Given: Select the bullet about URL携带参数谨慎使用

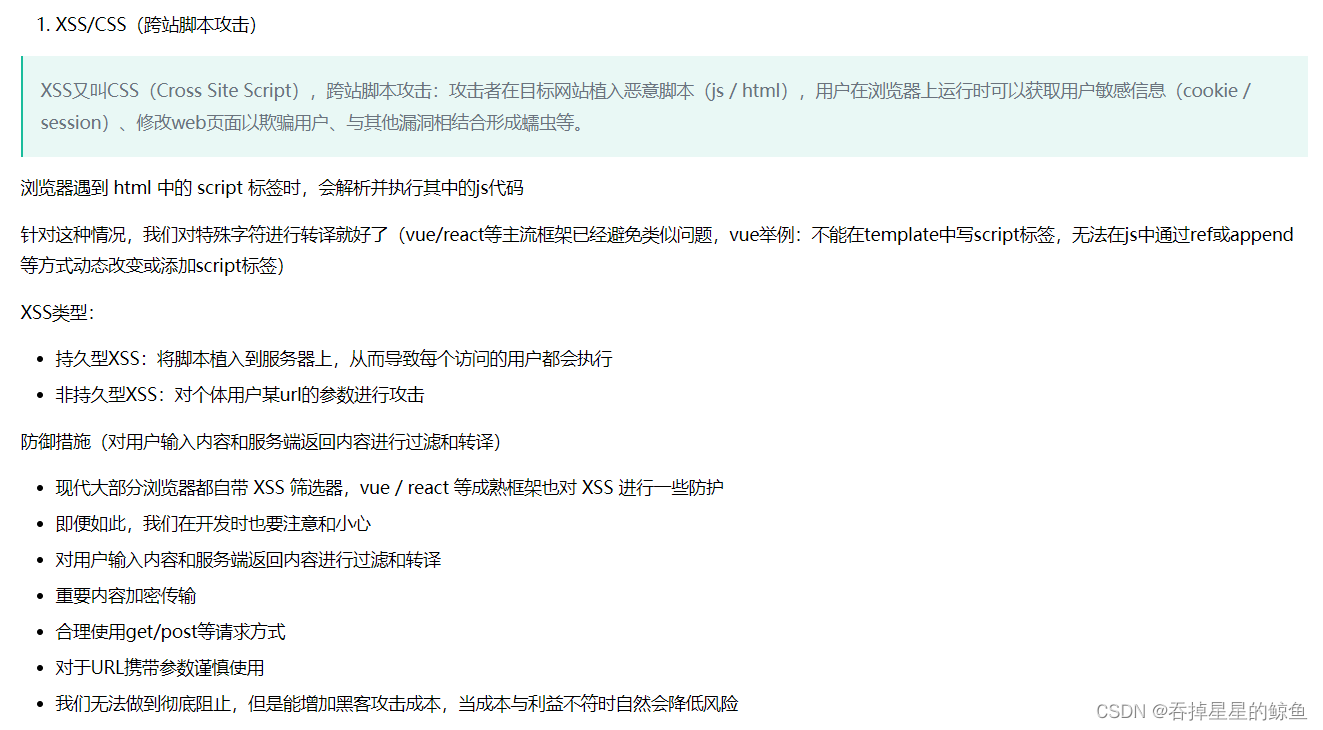Looking at the screenshot, I should point(161,667).
